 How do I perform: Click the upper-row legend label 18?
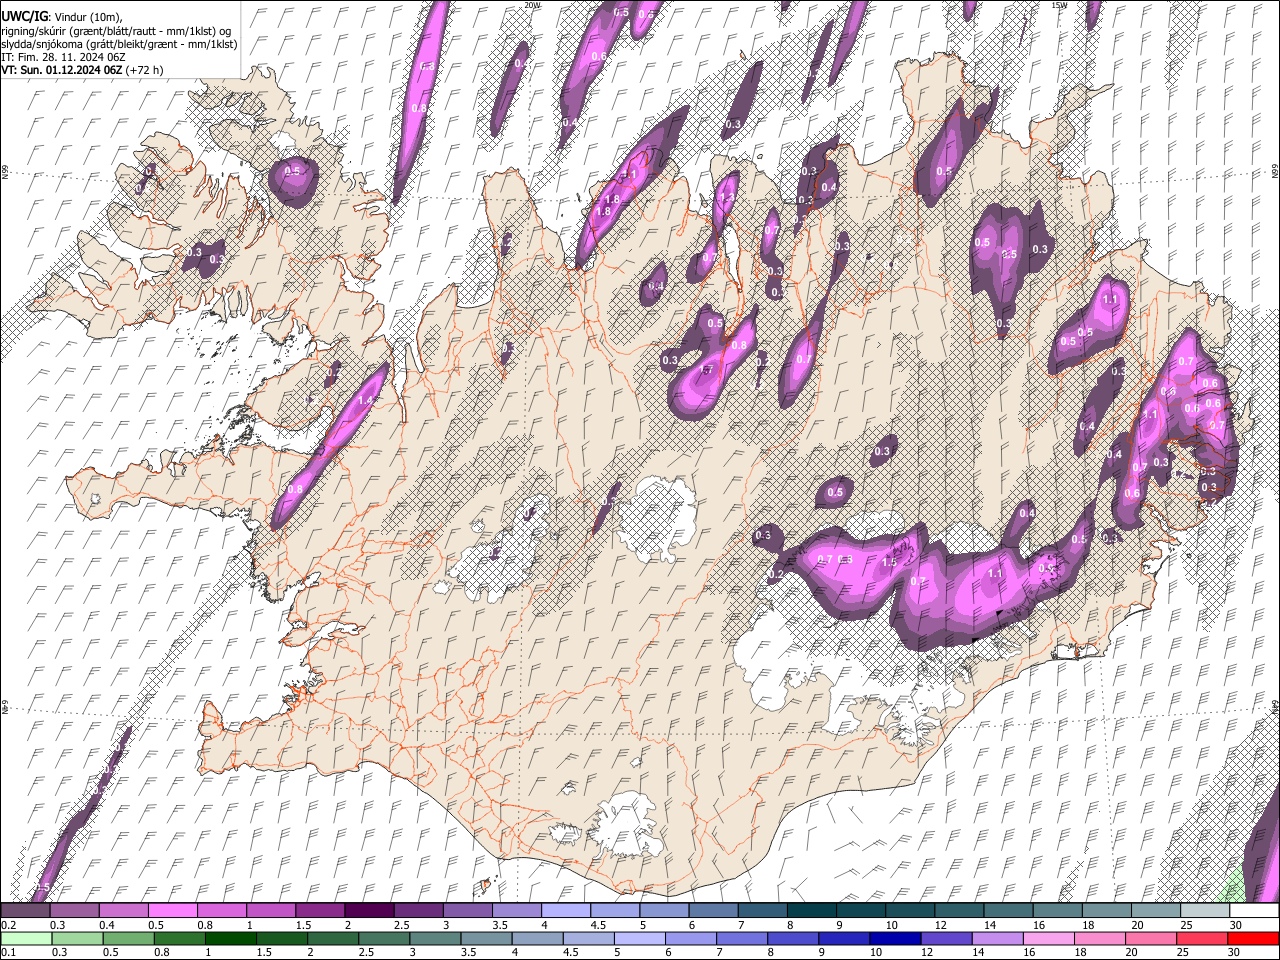[1088, 925]
